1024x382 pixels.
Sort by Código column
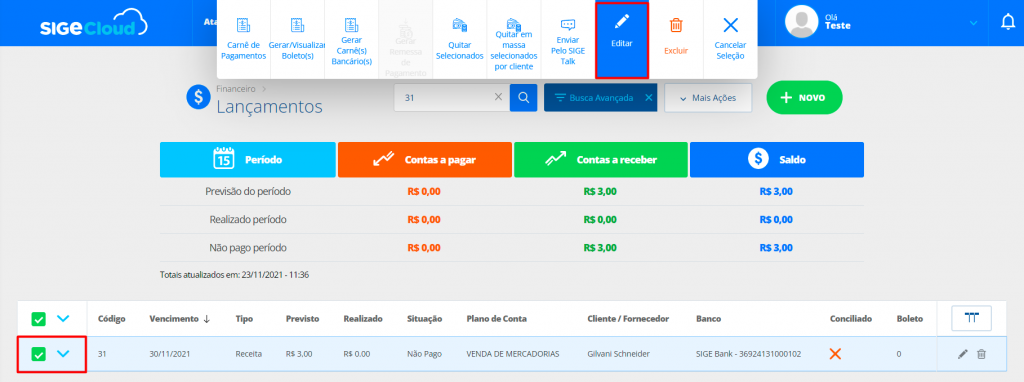pos(112,319)
